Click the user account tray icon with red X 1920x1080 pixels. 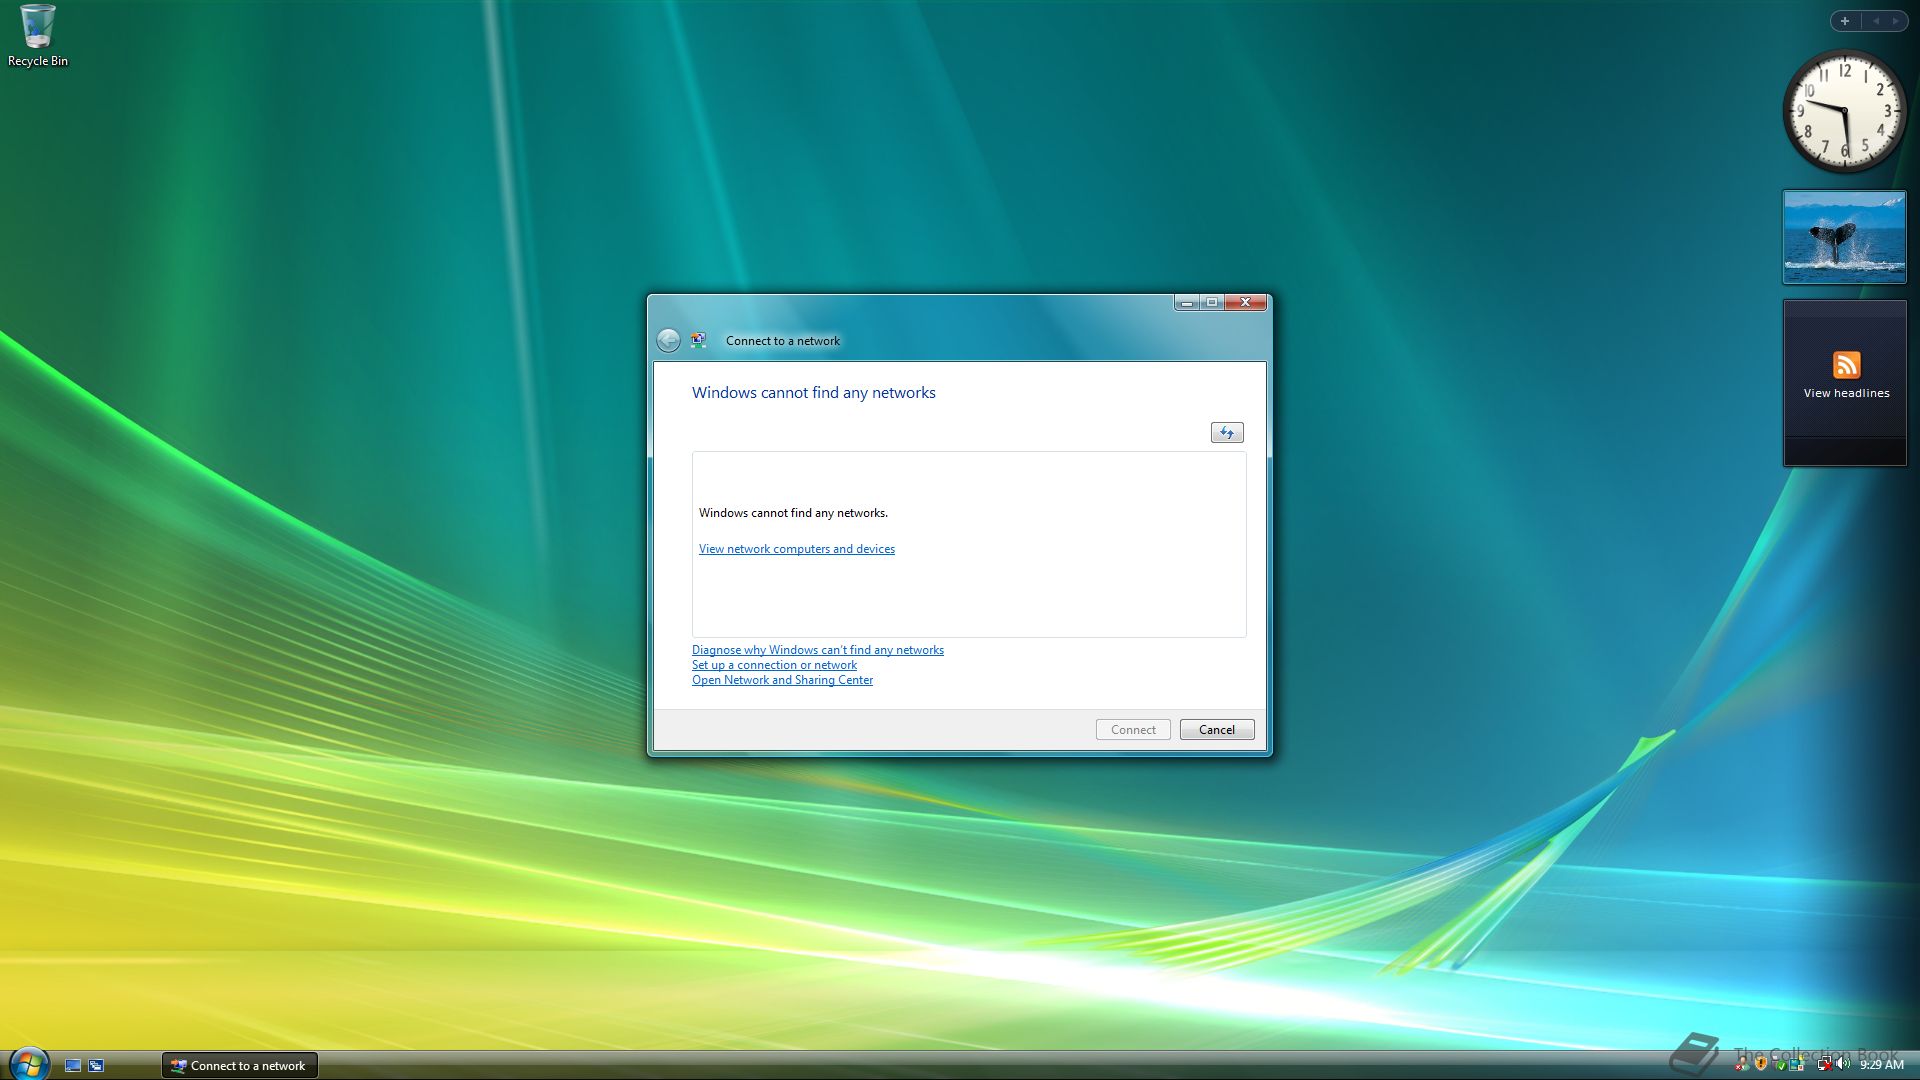[x=1742, y=1064]
